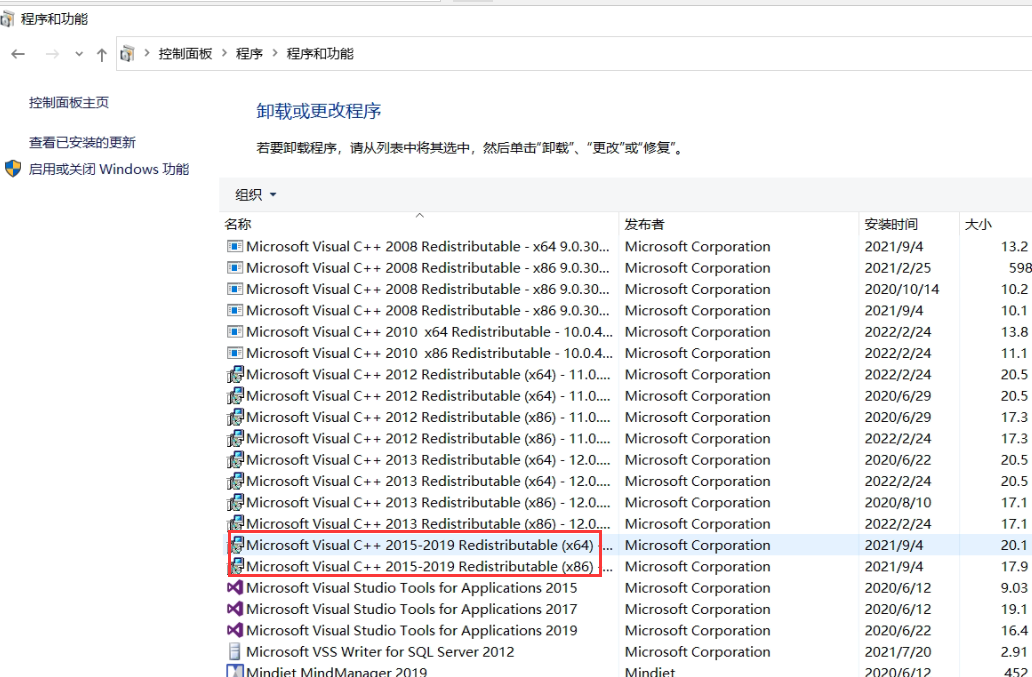Expand chevron after 控制面板 in breadcrumb

(x=224, y=54)
